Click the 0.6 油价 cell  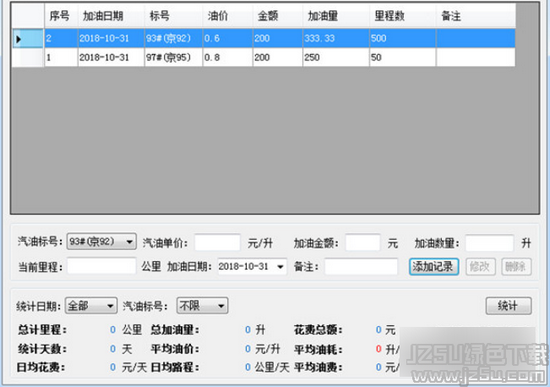(228, 38)
